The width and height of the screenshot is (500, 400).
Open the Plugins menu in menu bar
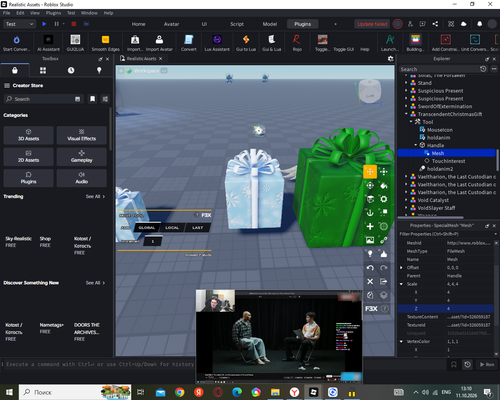(x=53, y=13)
